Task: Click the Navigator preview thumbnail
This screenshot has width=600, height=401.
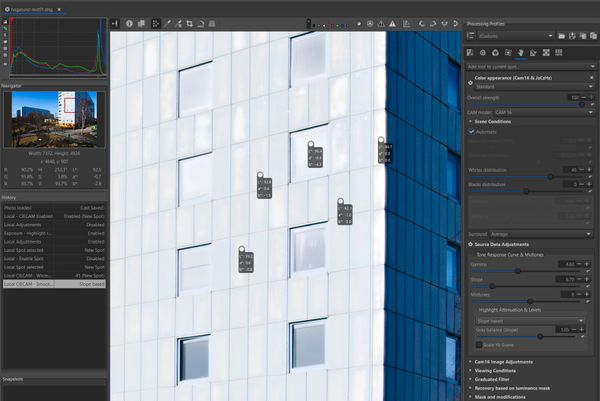Action: tap(53, 119)
